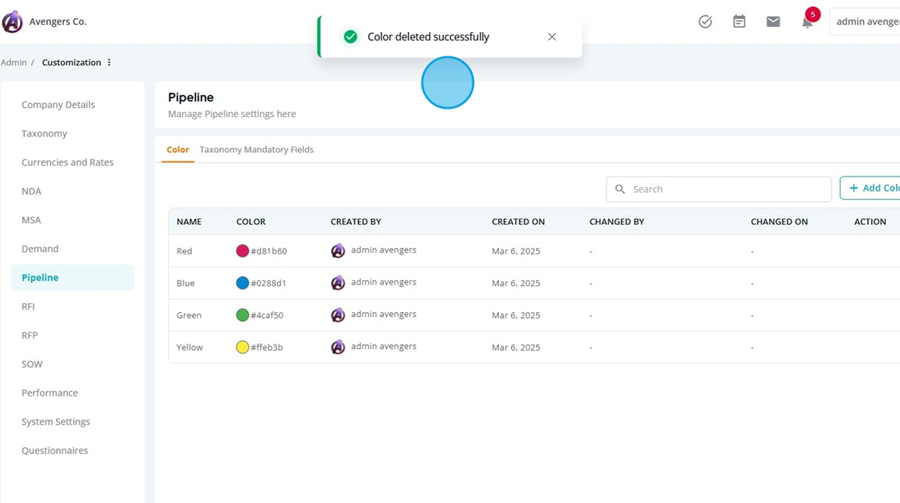
Task: Open Currencies and Rates in sidebar
Action: 67,162
